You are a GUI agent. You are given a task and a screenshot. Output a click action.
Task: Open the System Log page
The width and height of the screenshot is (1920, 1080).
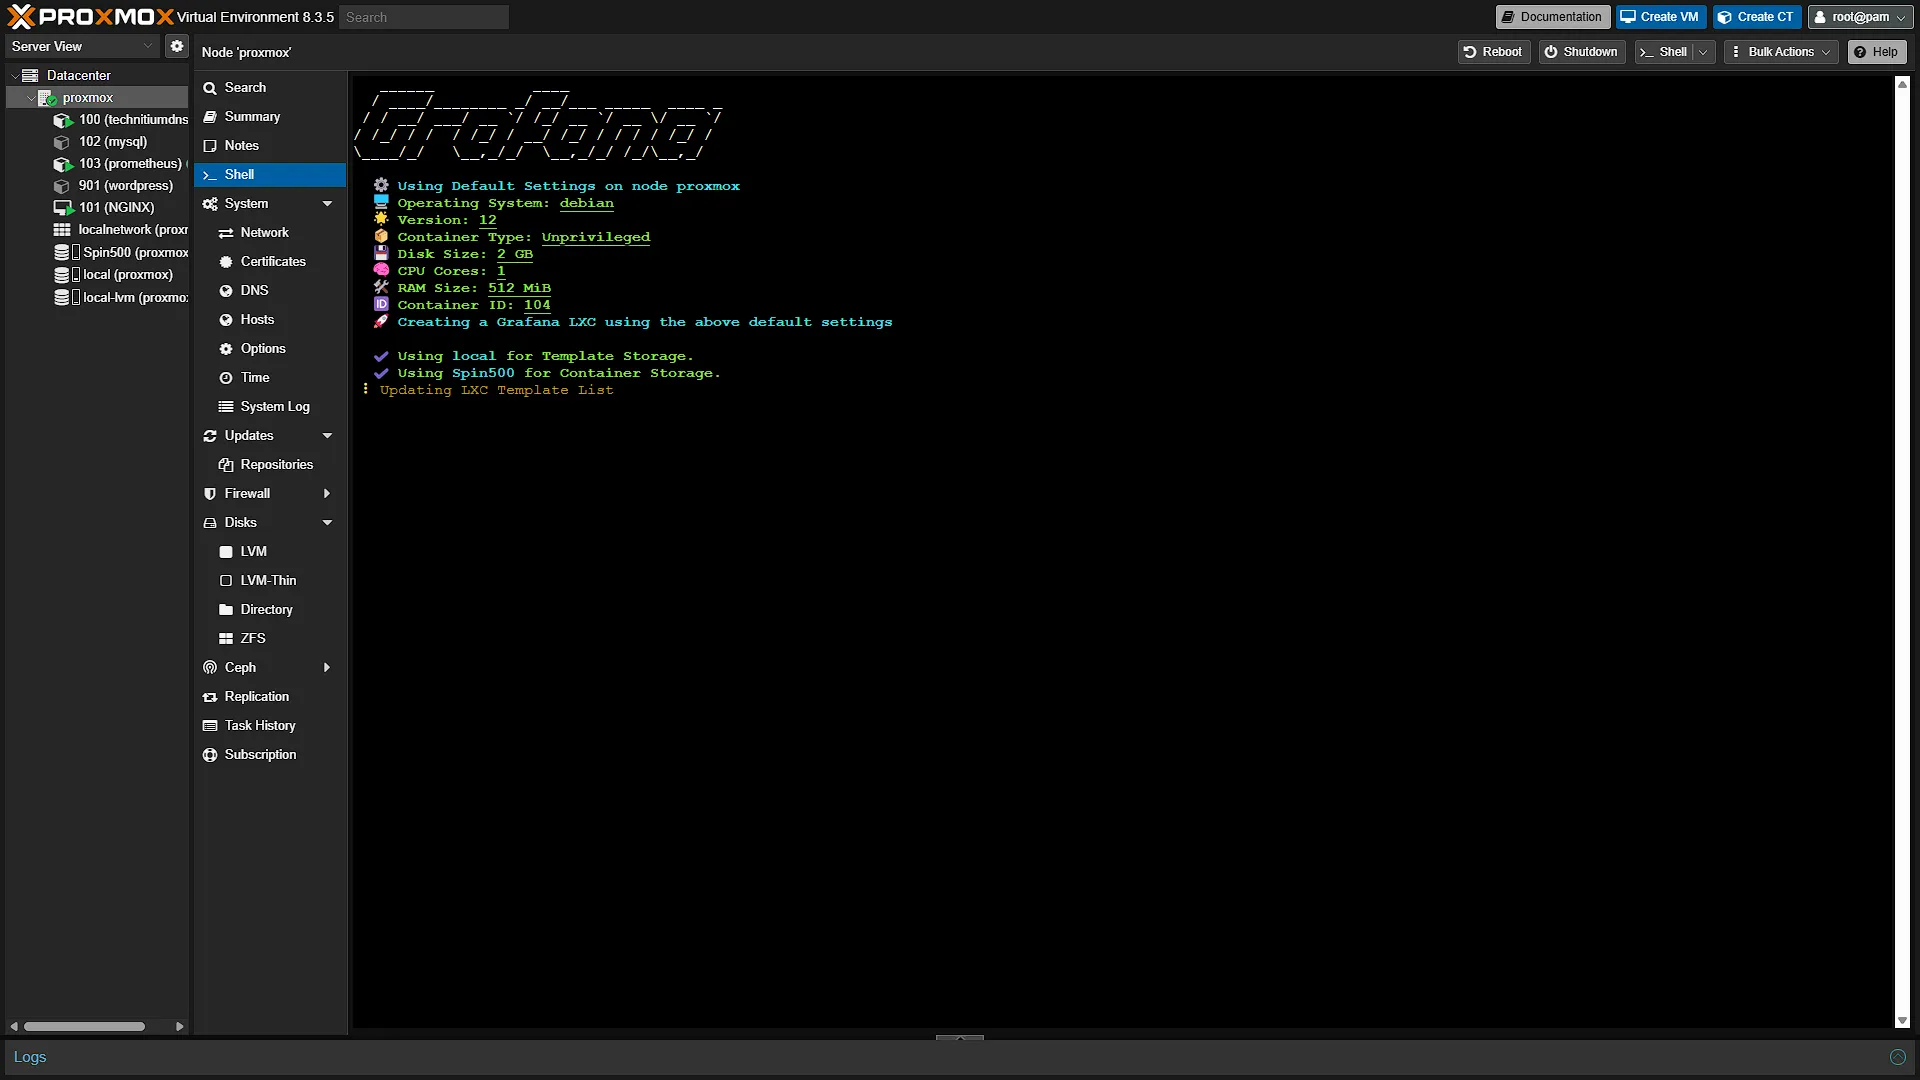click(x=270, y=406)
